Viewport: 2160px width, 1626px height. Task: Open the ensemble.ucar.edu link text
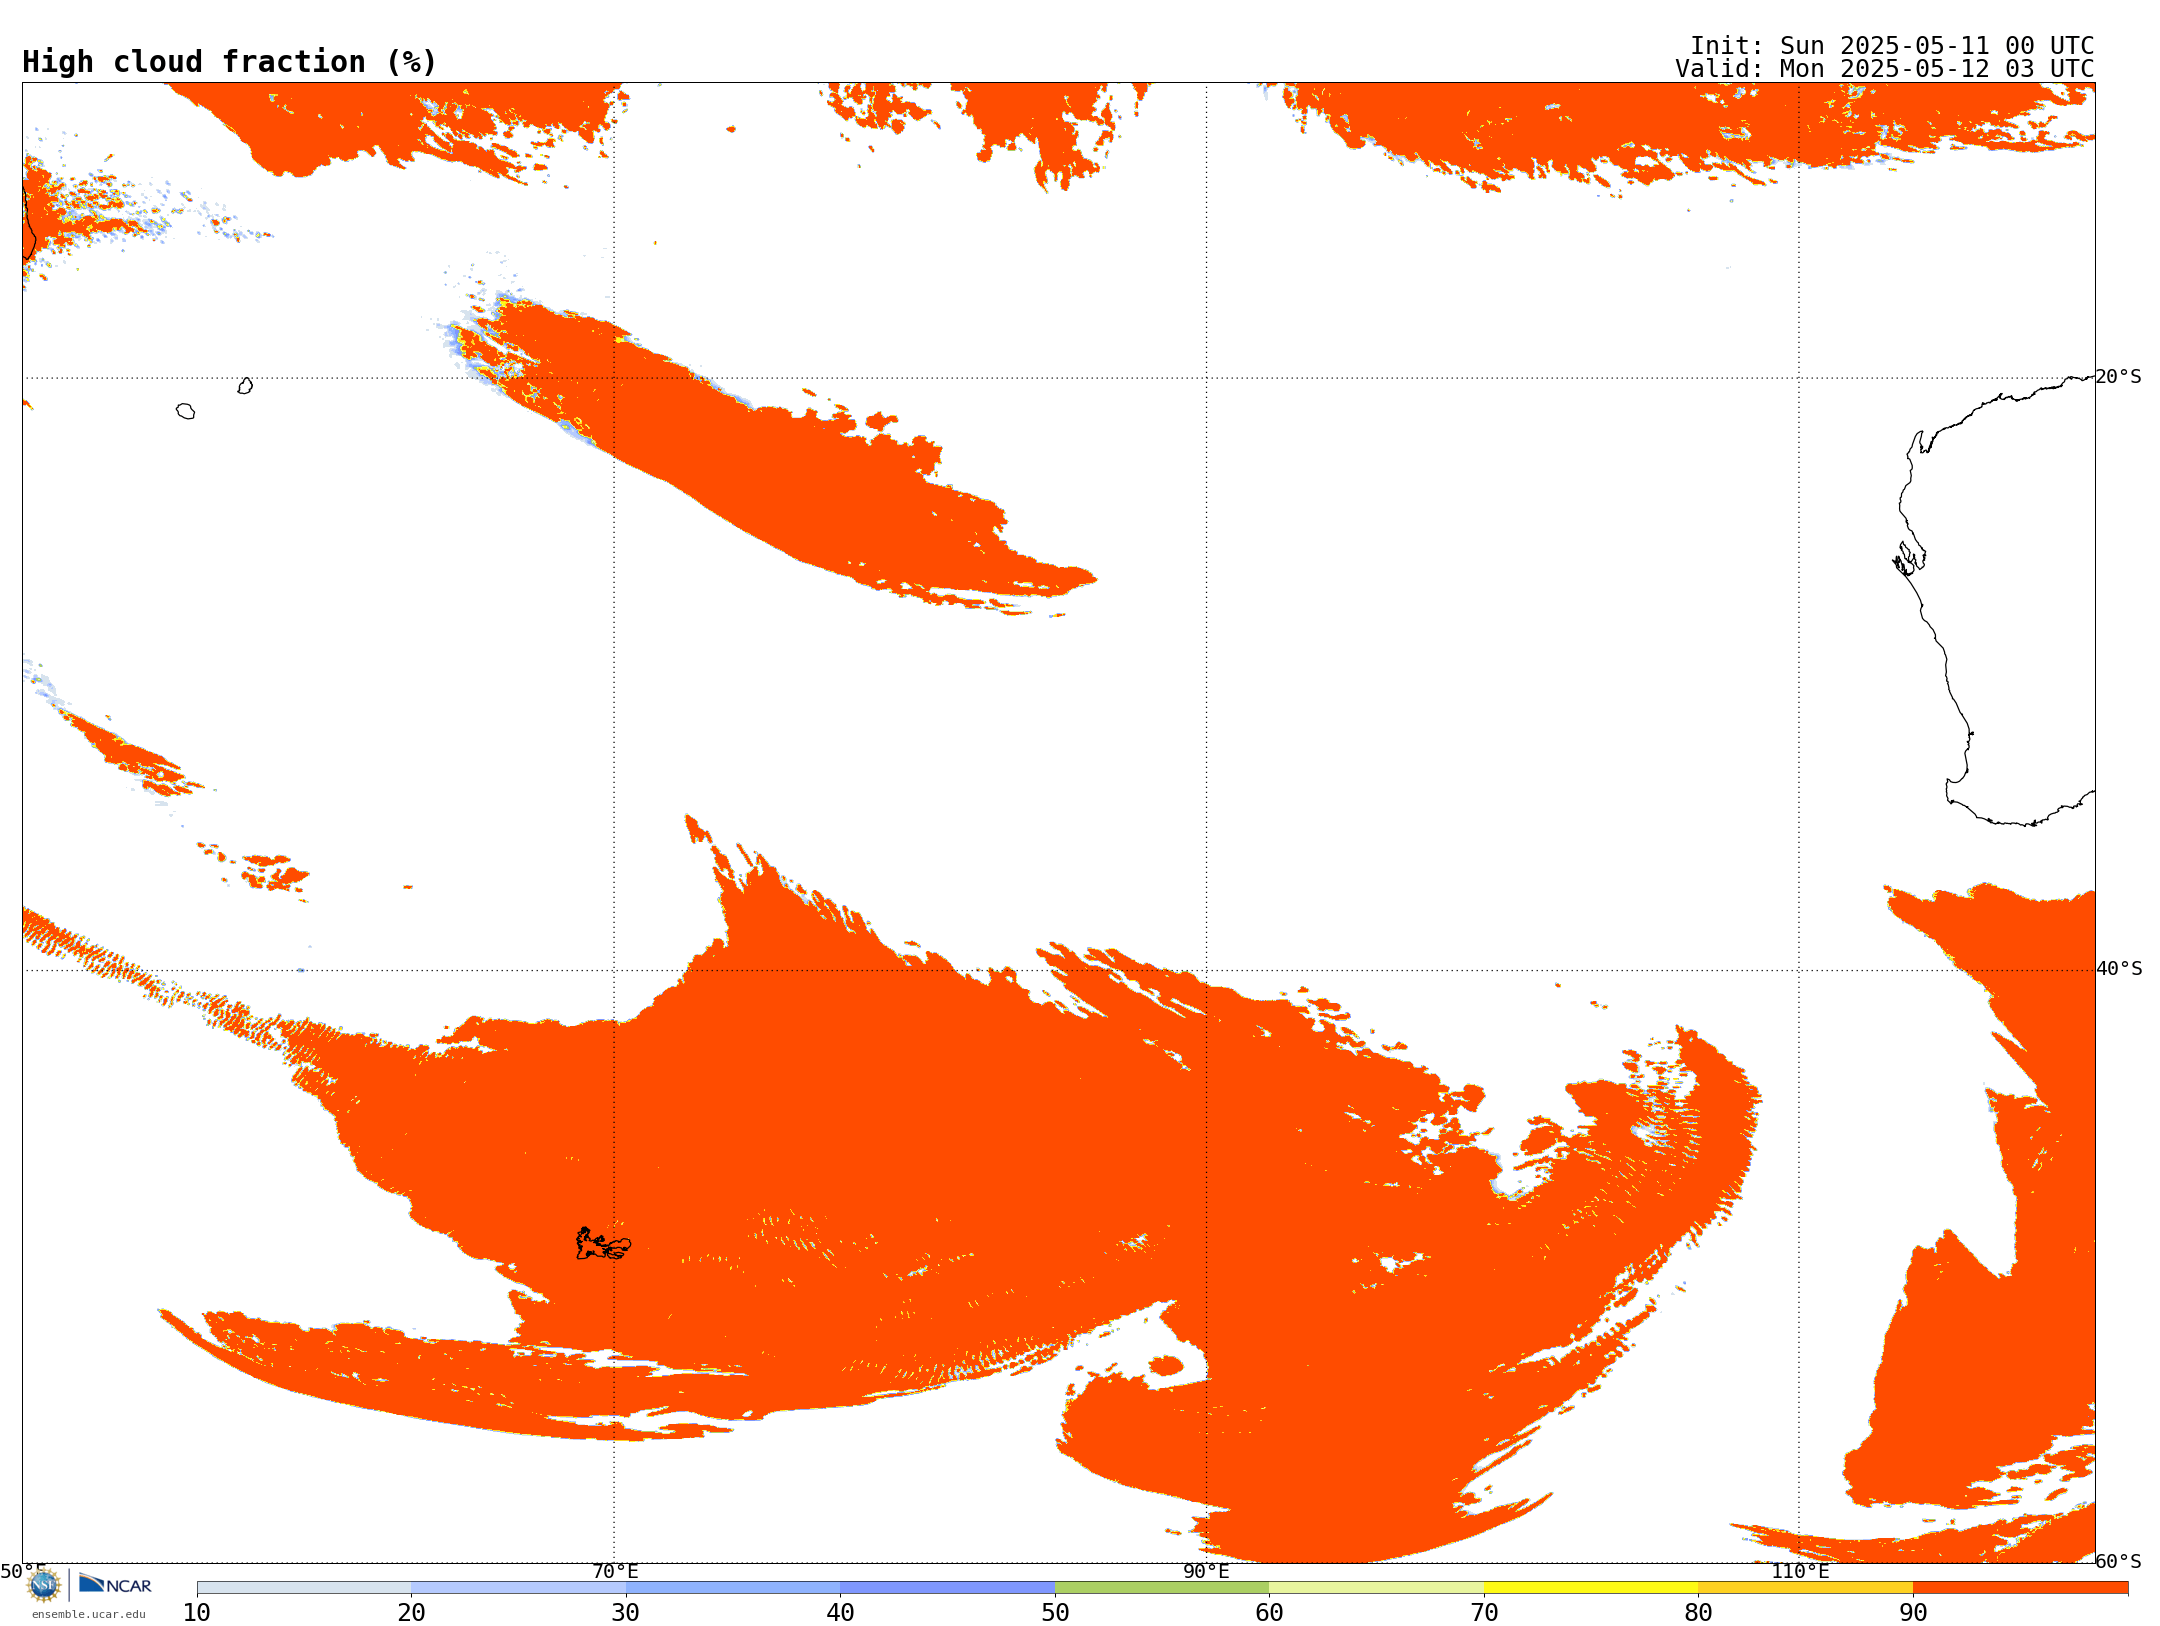89,1614
